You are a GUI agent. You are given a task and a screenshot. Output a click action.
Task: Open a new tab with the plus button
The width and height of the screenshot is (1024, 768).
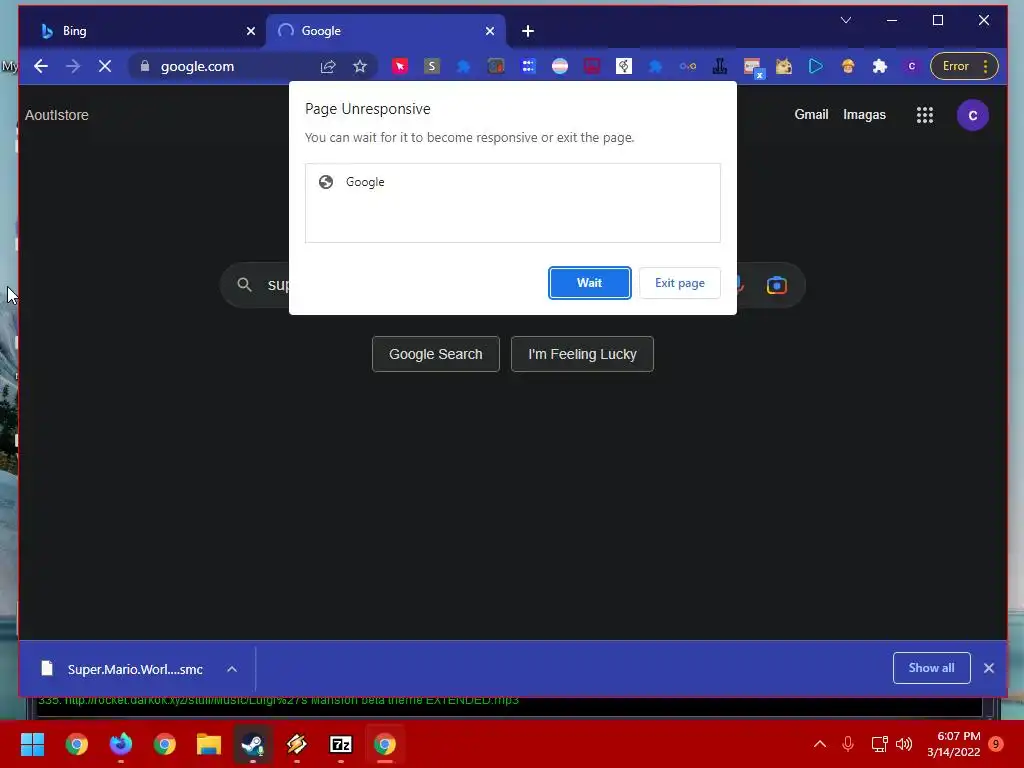click(528, 31)
